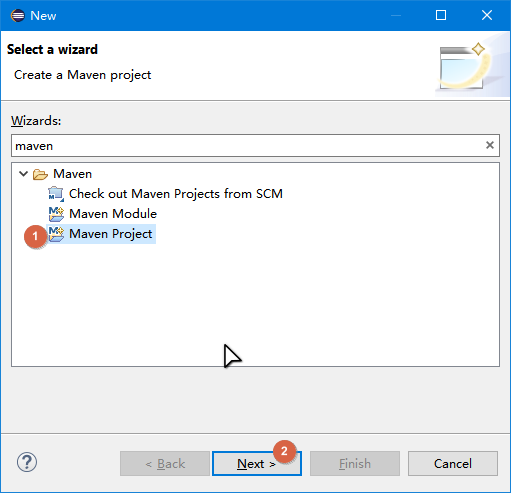Click the Check out from SCM icon
The height and width of the screenshot is (493, 511).
(56, 194)
